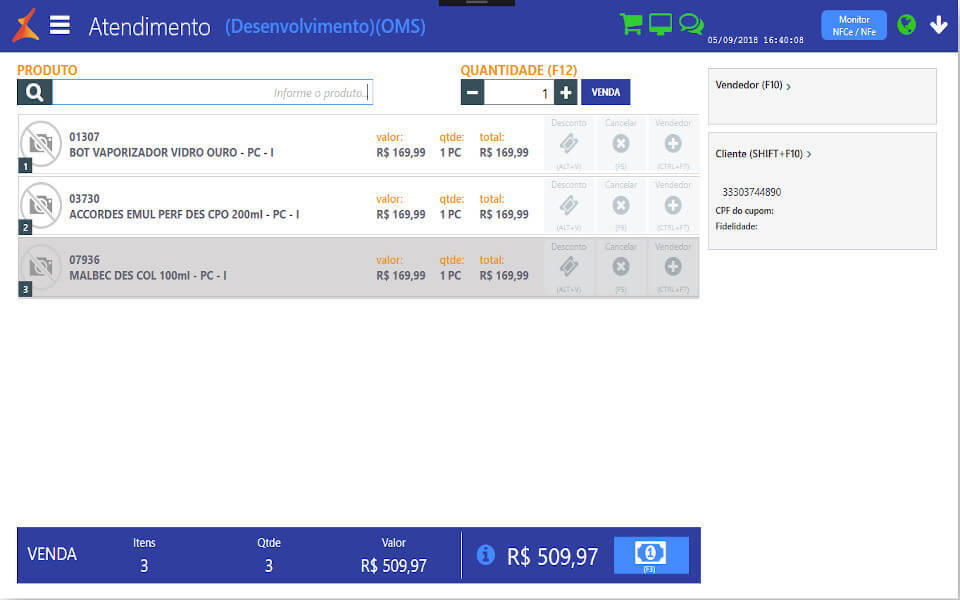Click the green globe icon

906,24
